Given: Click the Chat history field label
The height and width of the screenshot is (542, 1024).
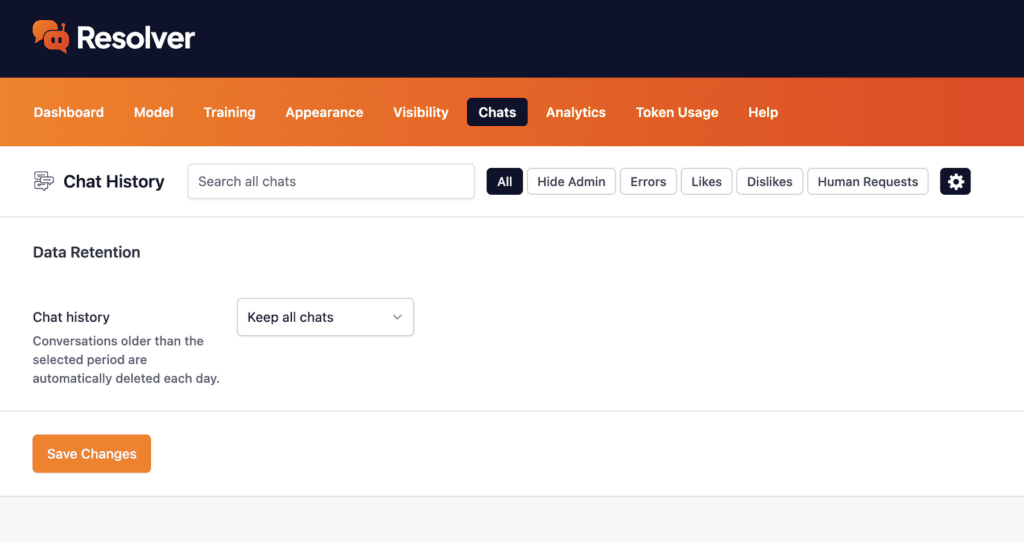Looking at the screenshot, I should click(x=71, y=317).
